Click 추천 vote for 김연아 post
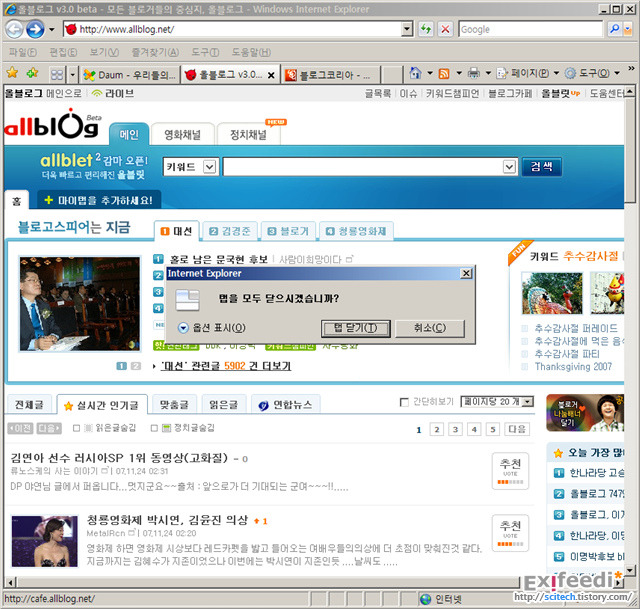 510,471
